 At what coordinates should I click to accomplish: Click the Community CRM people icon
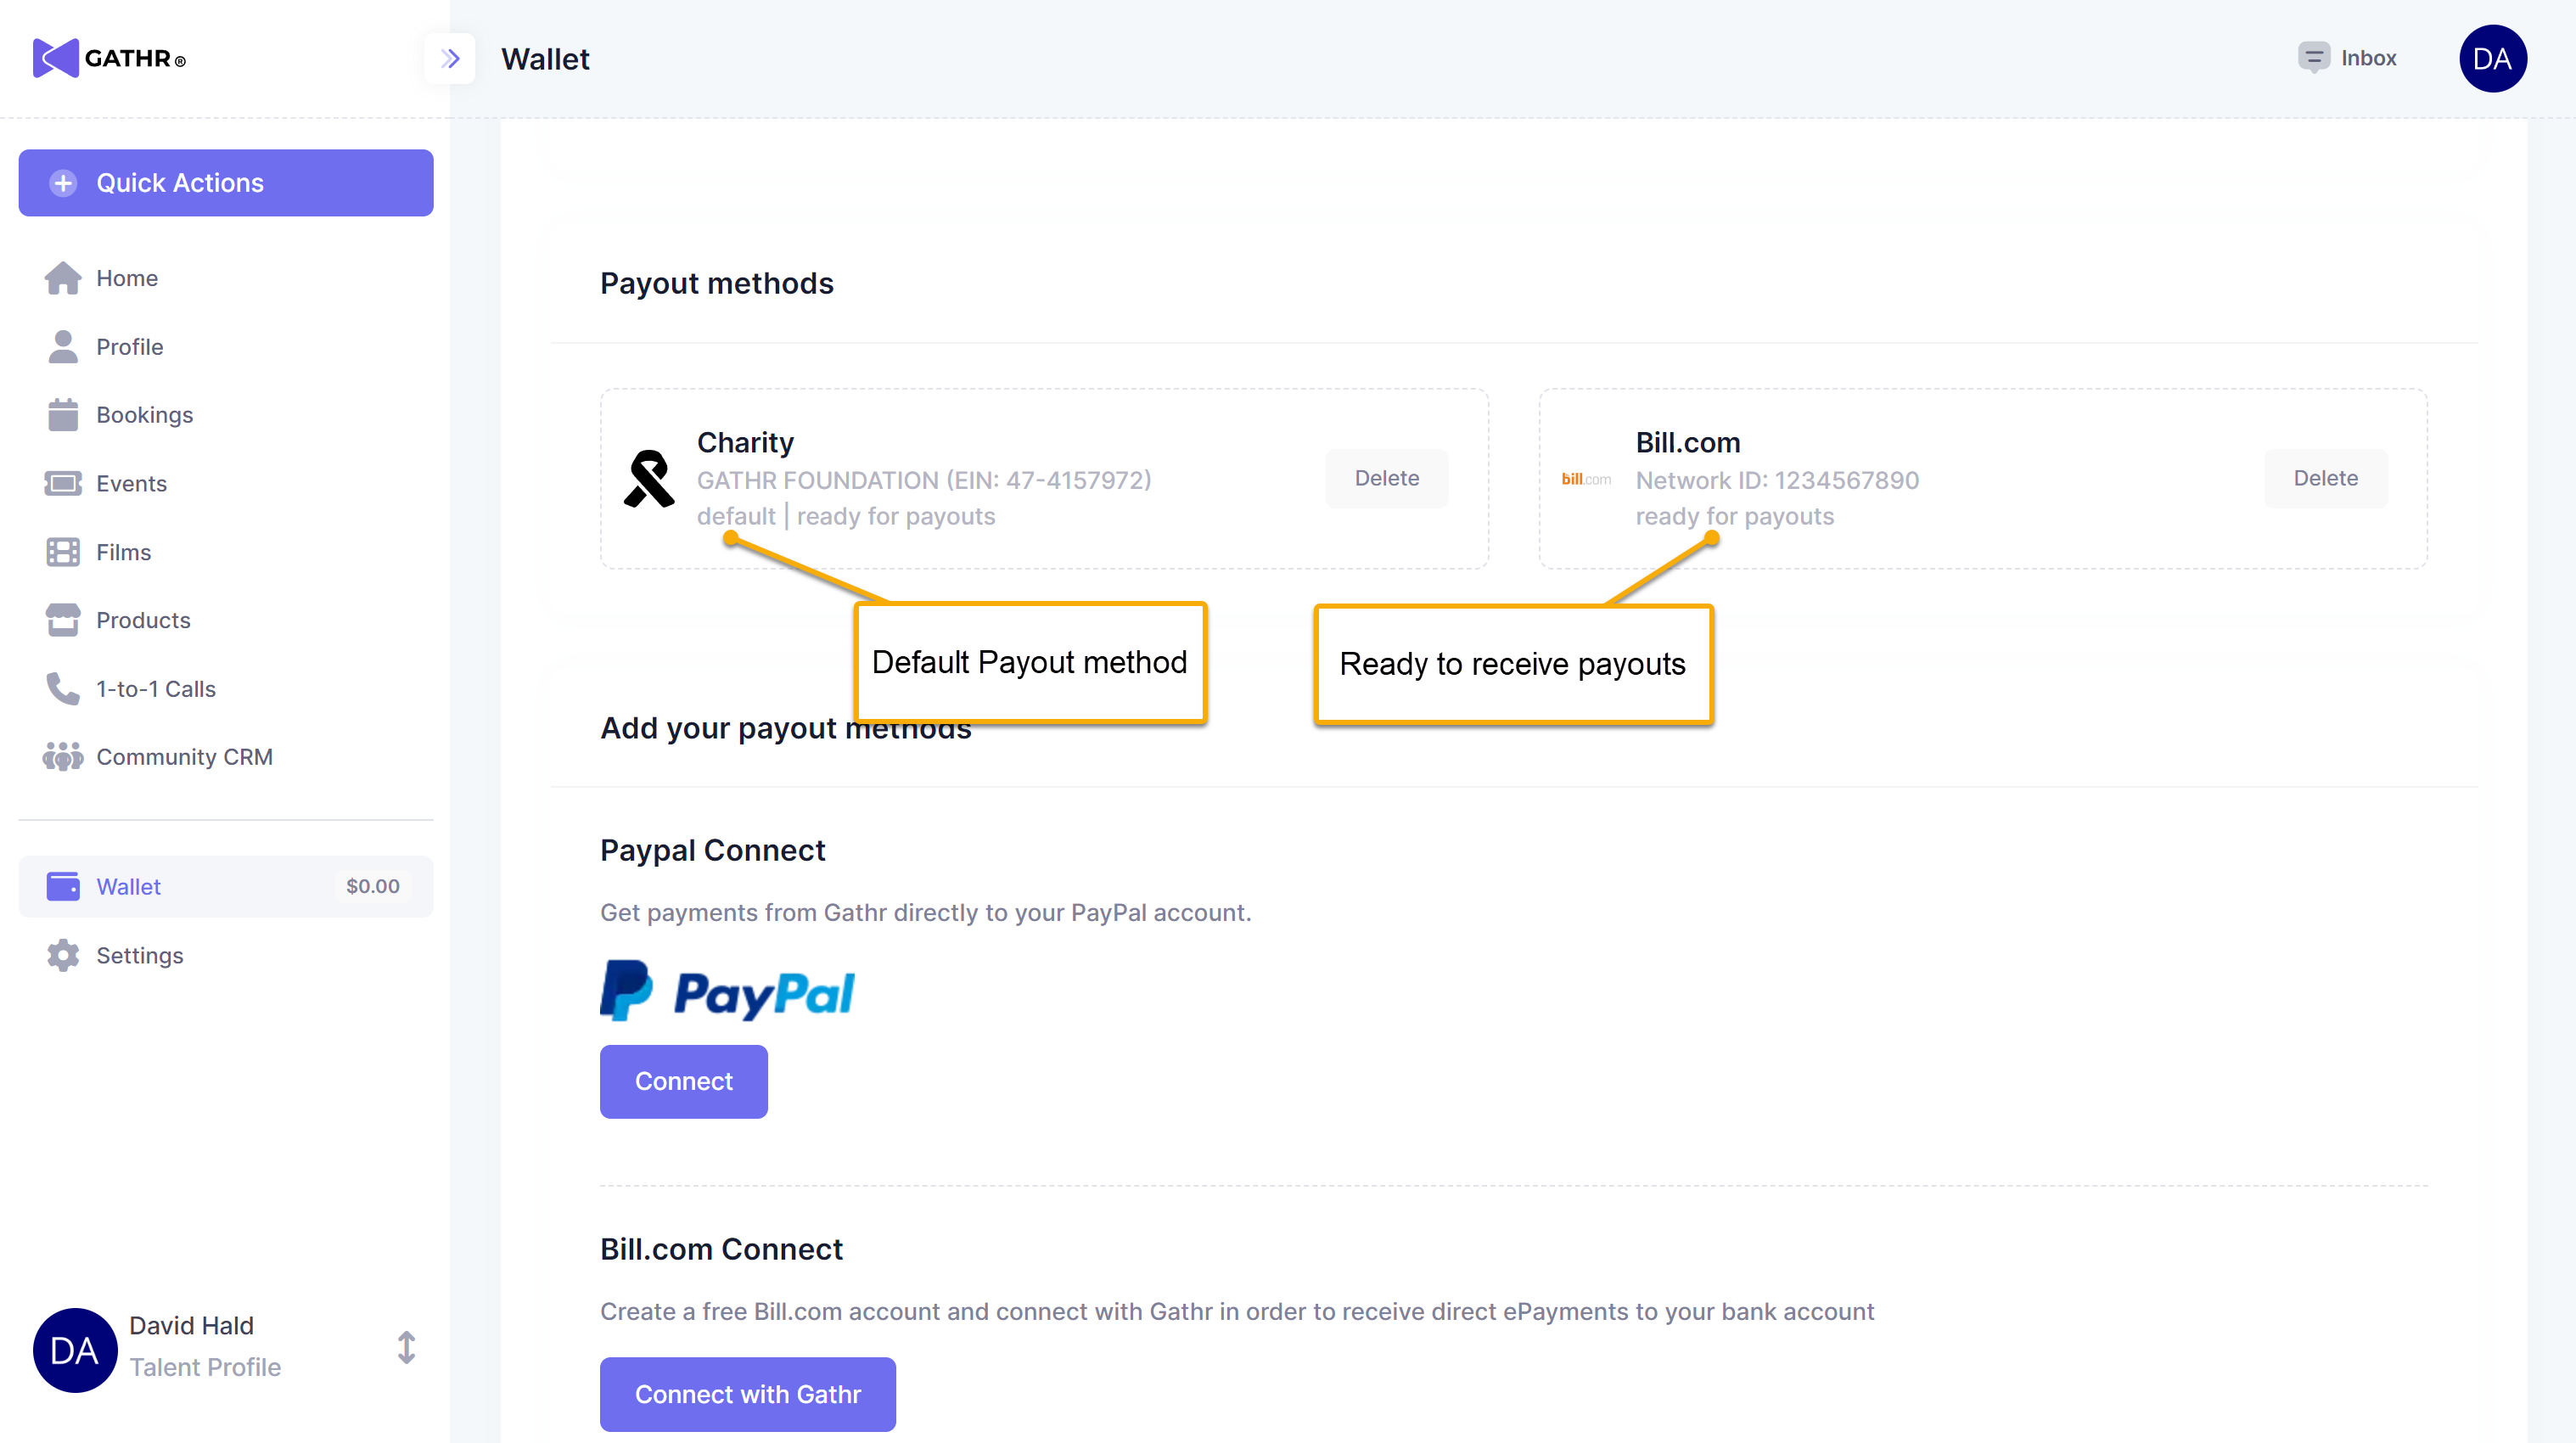coord(62,757)
